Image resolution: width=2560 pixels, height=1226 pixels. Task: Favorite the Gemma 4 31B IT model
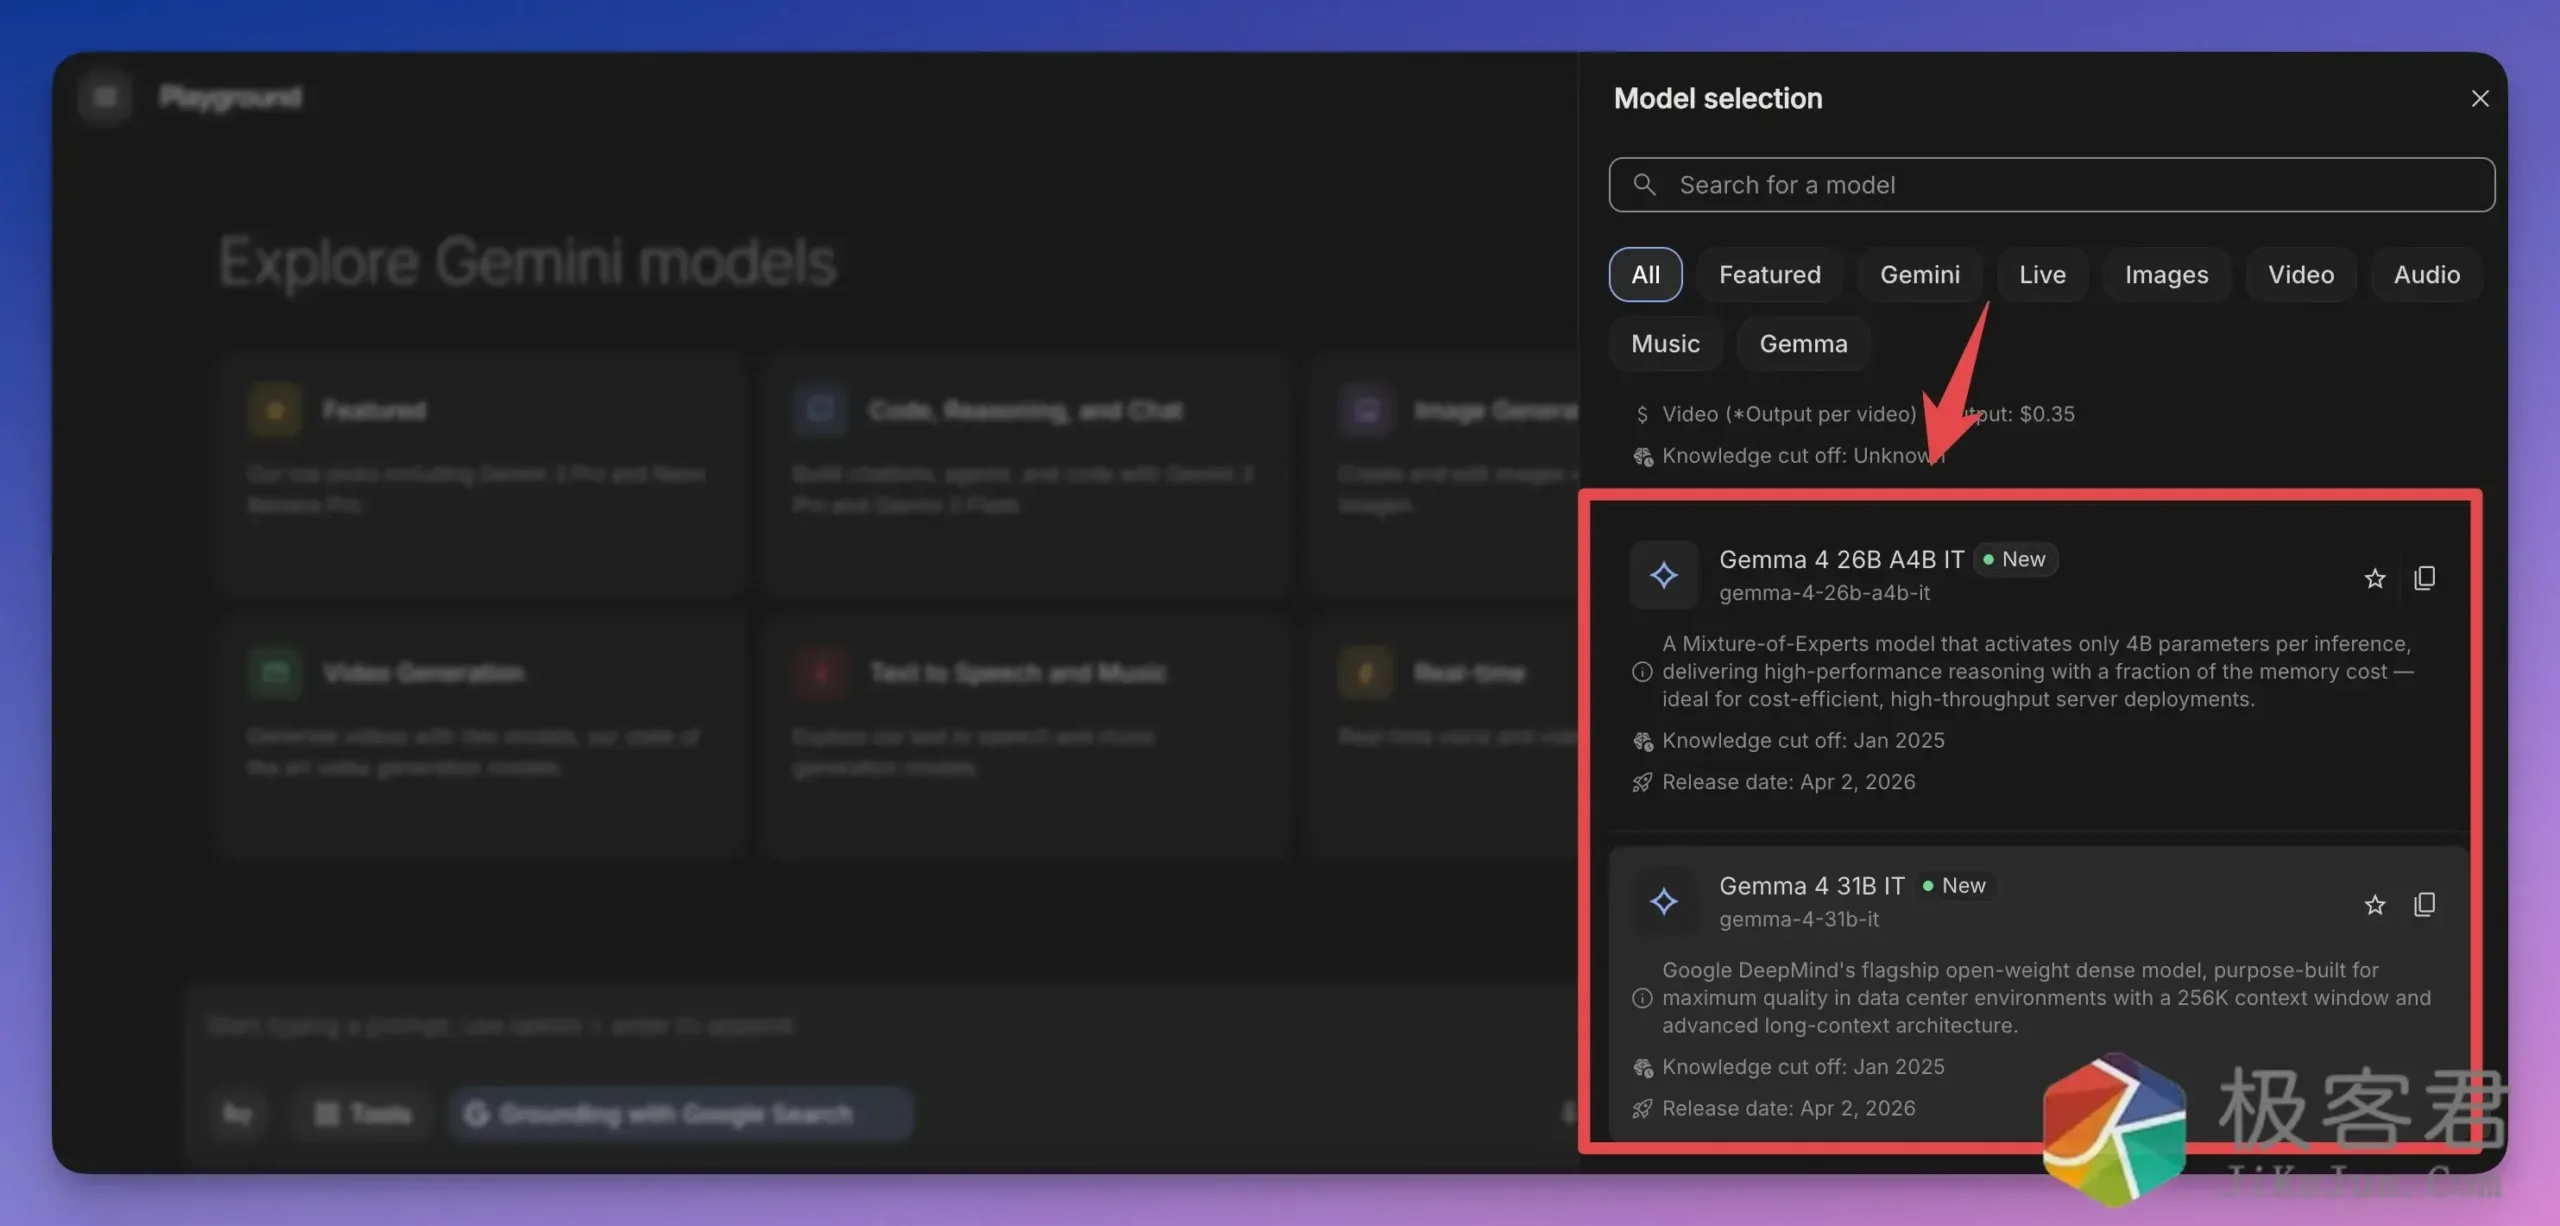[2374, 905]
